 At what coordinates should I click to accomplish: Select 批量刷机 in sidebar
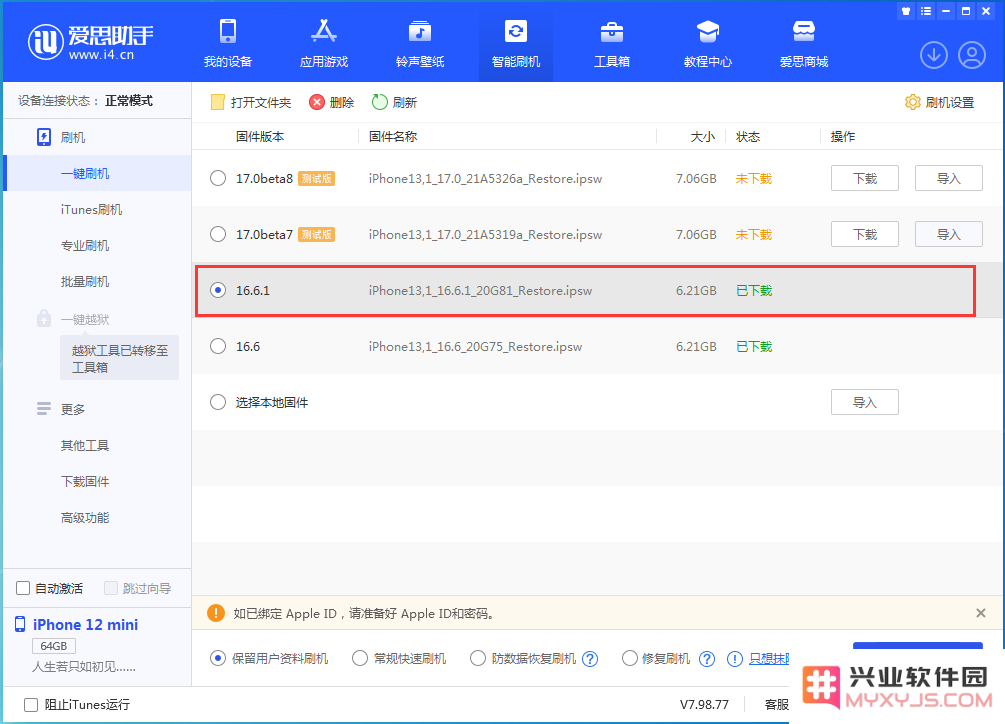click(85, 281)
